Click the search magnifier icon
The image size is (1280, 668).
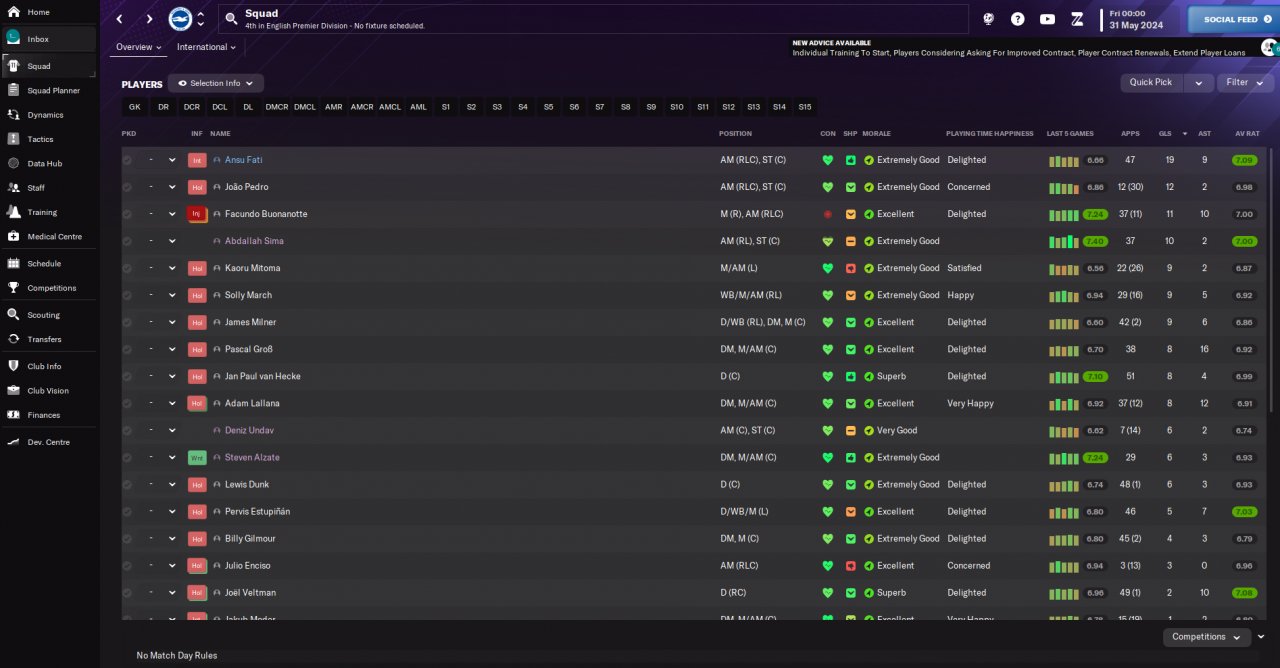coord(231,19)
